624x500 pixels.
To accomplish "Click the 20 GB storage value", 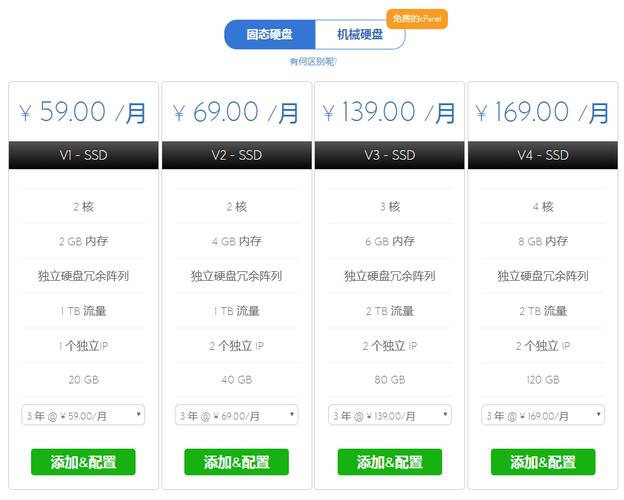I will (83, 380).
